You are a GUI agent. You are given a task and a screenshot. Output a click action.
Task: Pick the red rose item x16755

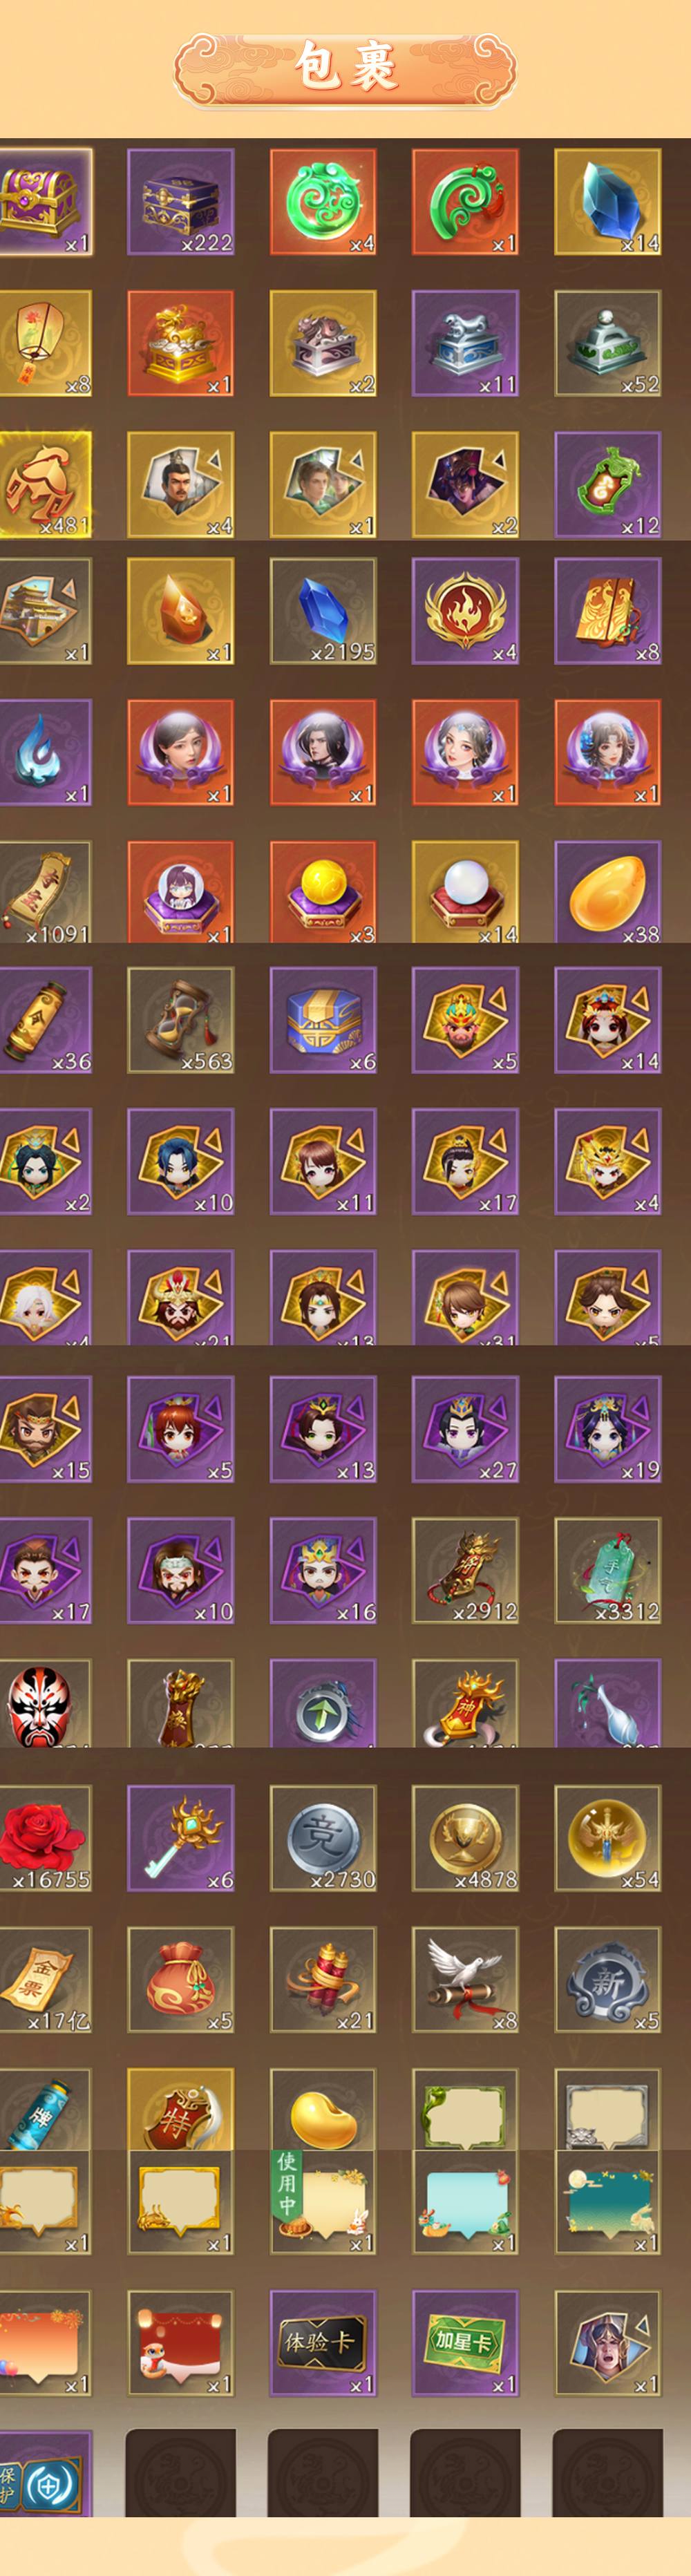click(x=45, y=1838)
